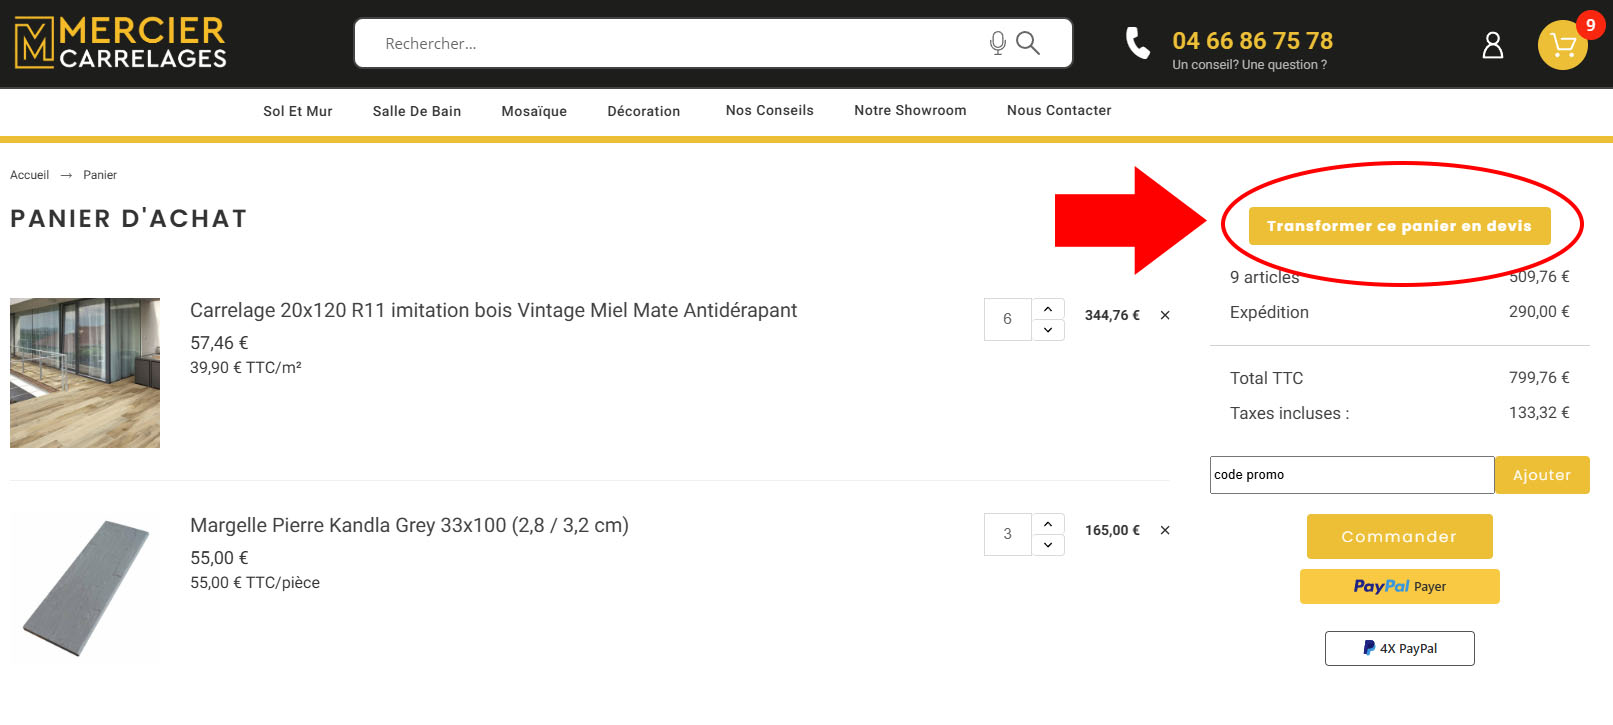This screenshot has width=1613, height=725.
Task: Click the PayPal Payer button
Action: (1399, 587)
